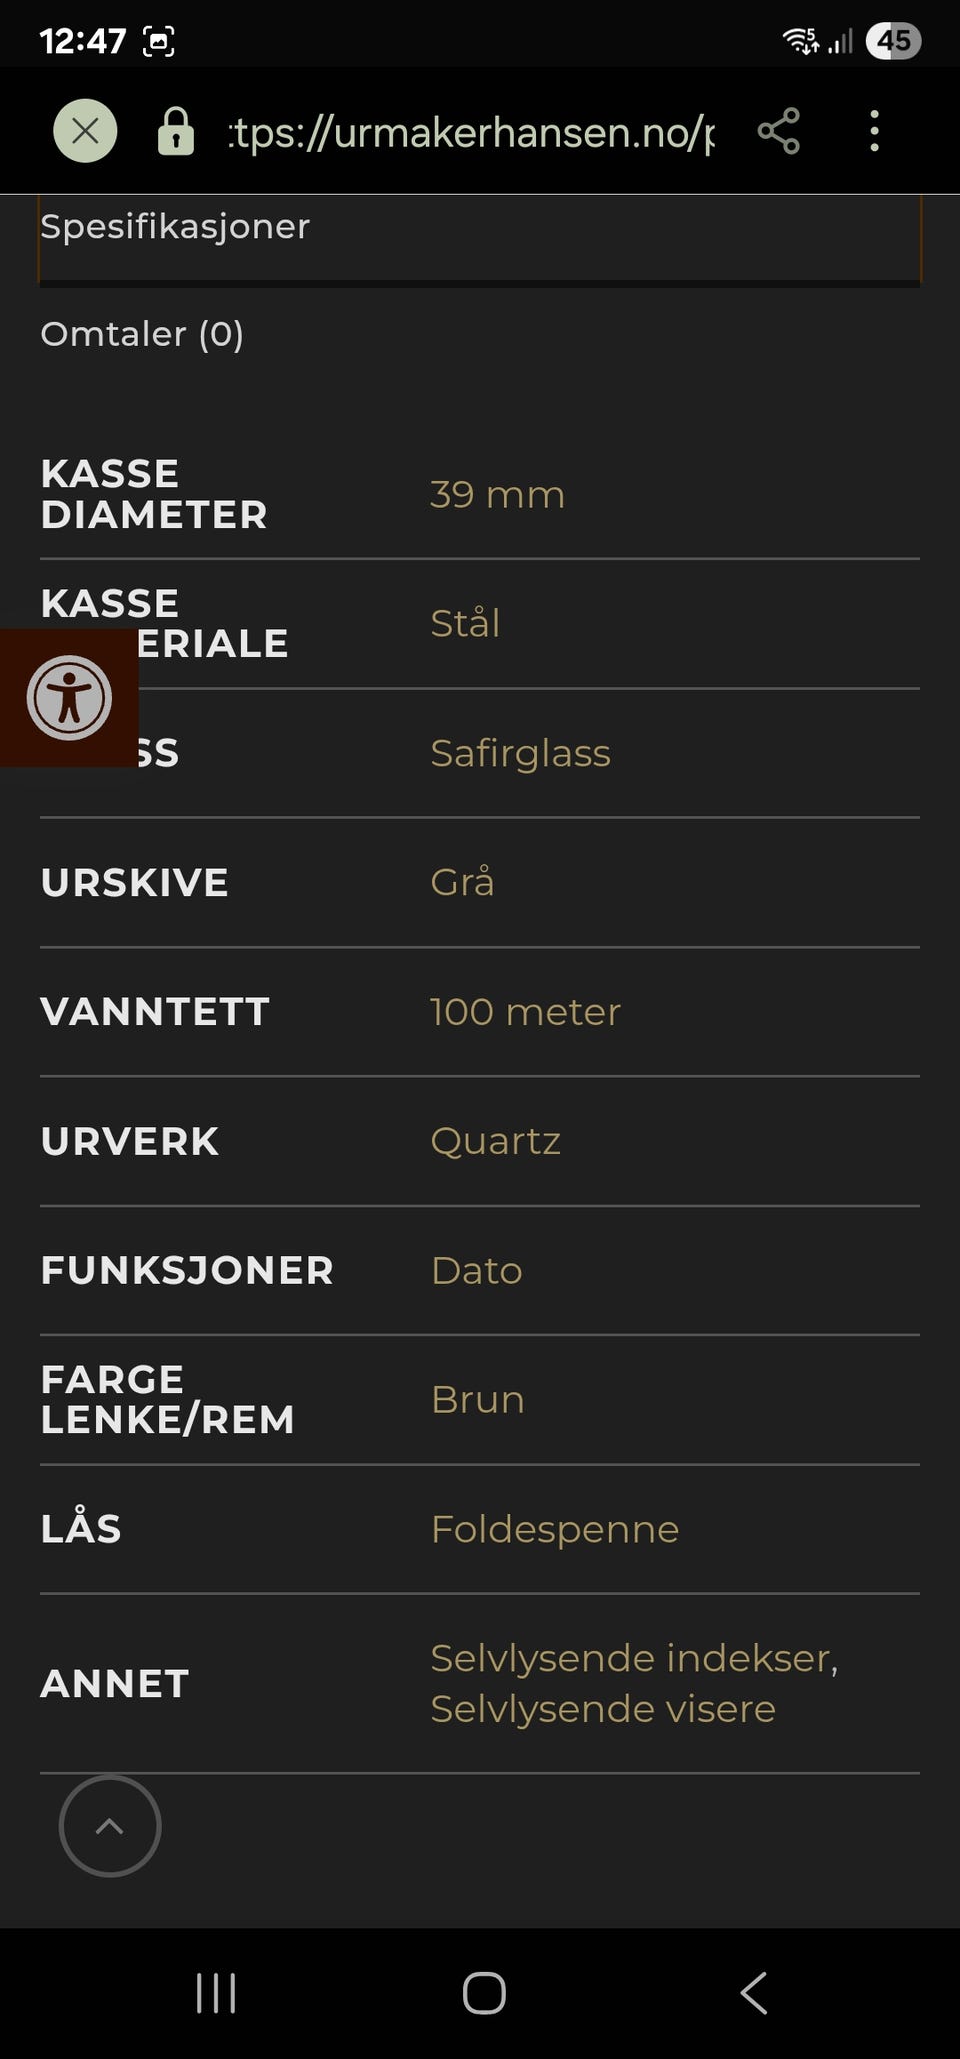
Task: Open the accessibility widget icon
Action: coord(68,698)
